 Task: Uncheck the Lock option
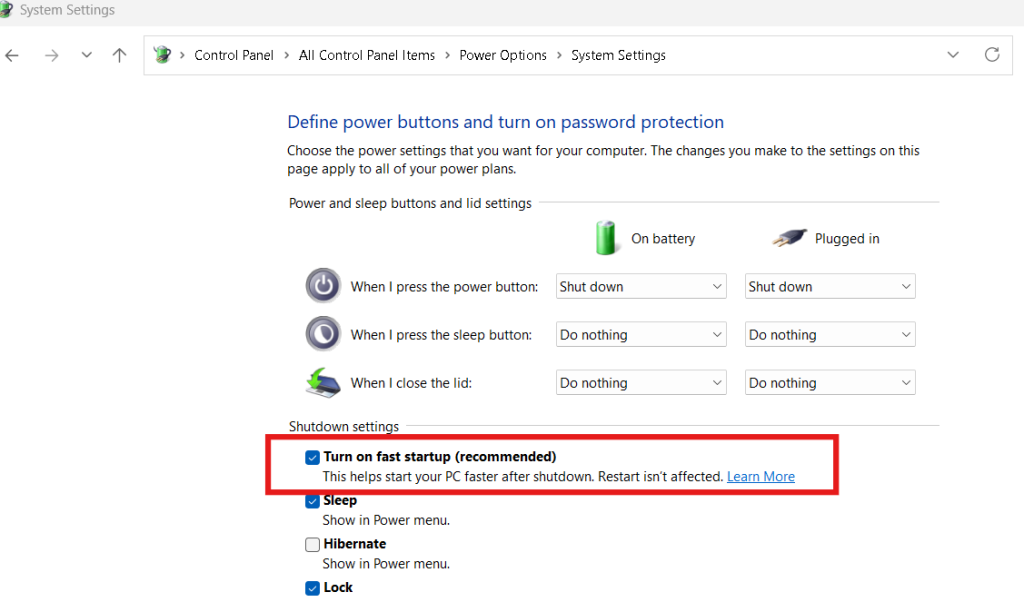(x=312, y=587)
